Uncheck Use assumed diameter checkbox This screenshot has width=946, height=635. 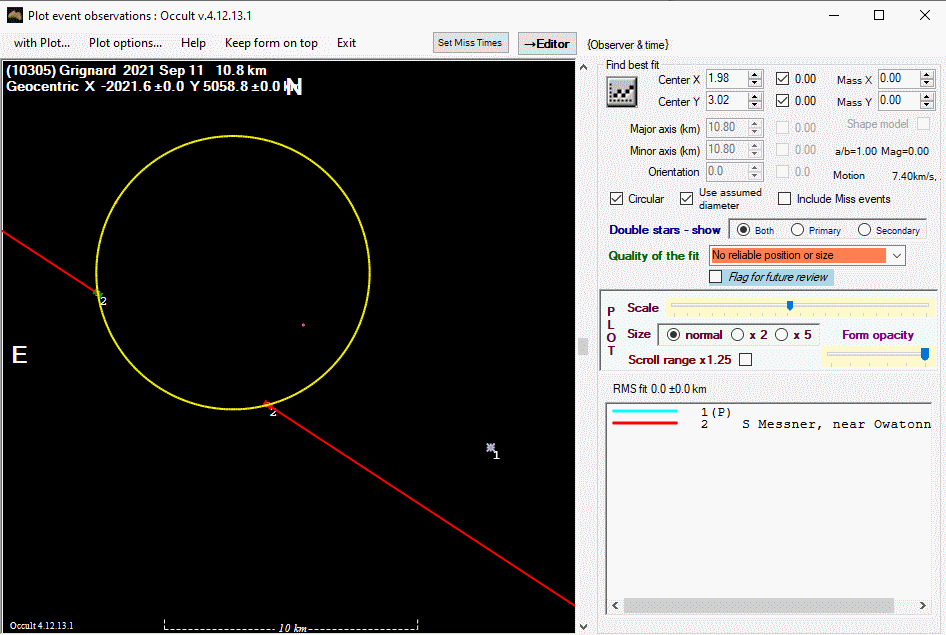[686, 199]
